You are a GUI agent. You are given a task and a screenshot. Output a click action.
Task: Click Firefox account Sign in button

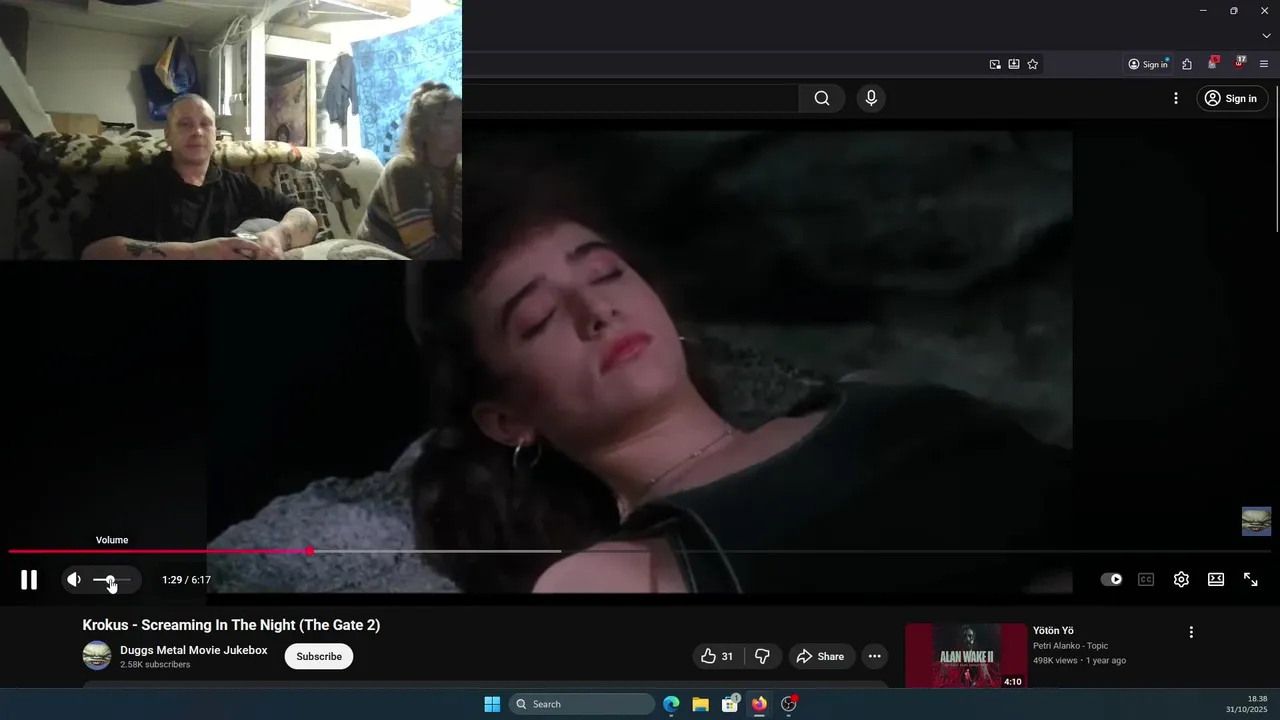tap(1148, 64)
